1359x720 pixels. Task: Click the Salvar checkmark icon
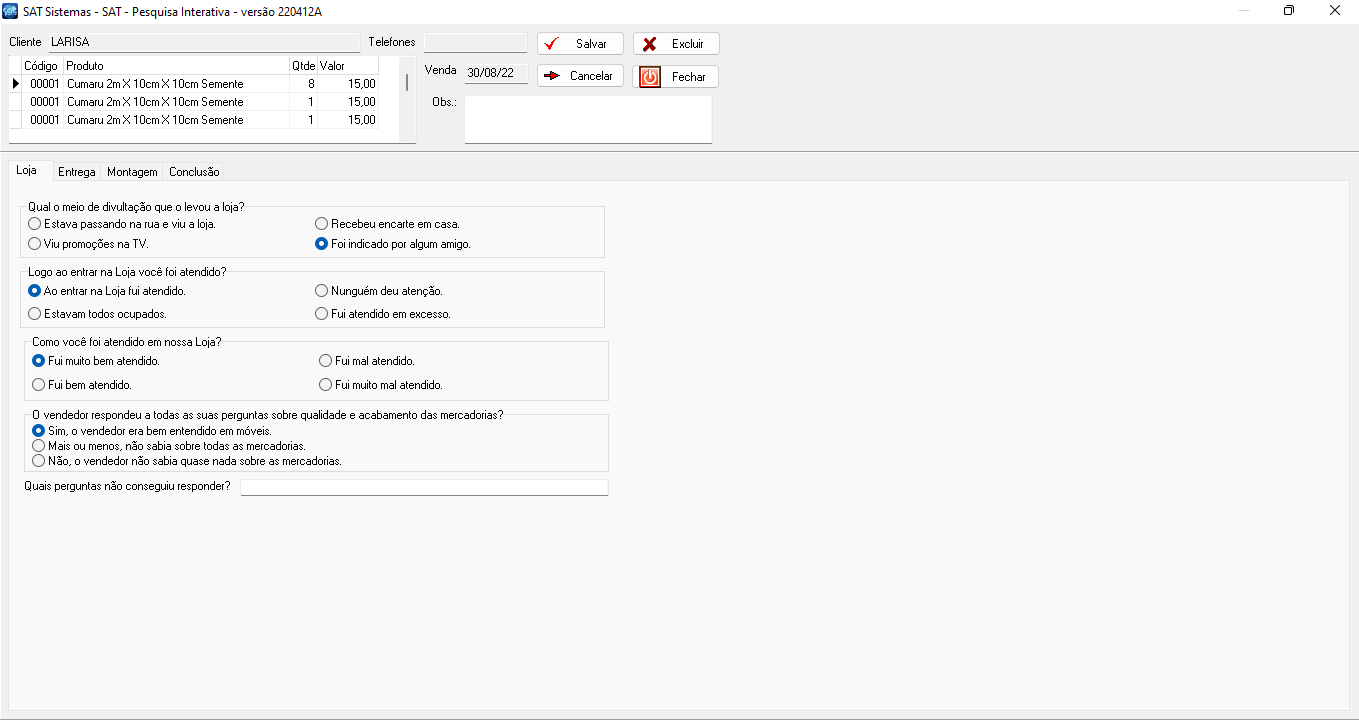coord(551,44)
